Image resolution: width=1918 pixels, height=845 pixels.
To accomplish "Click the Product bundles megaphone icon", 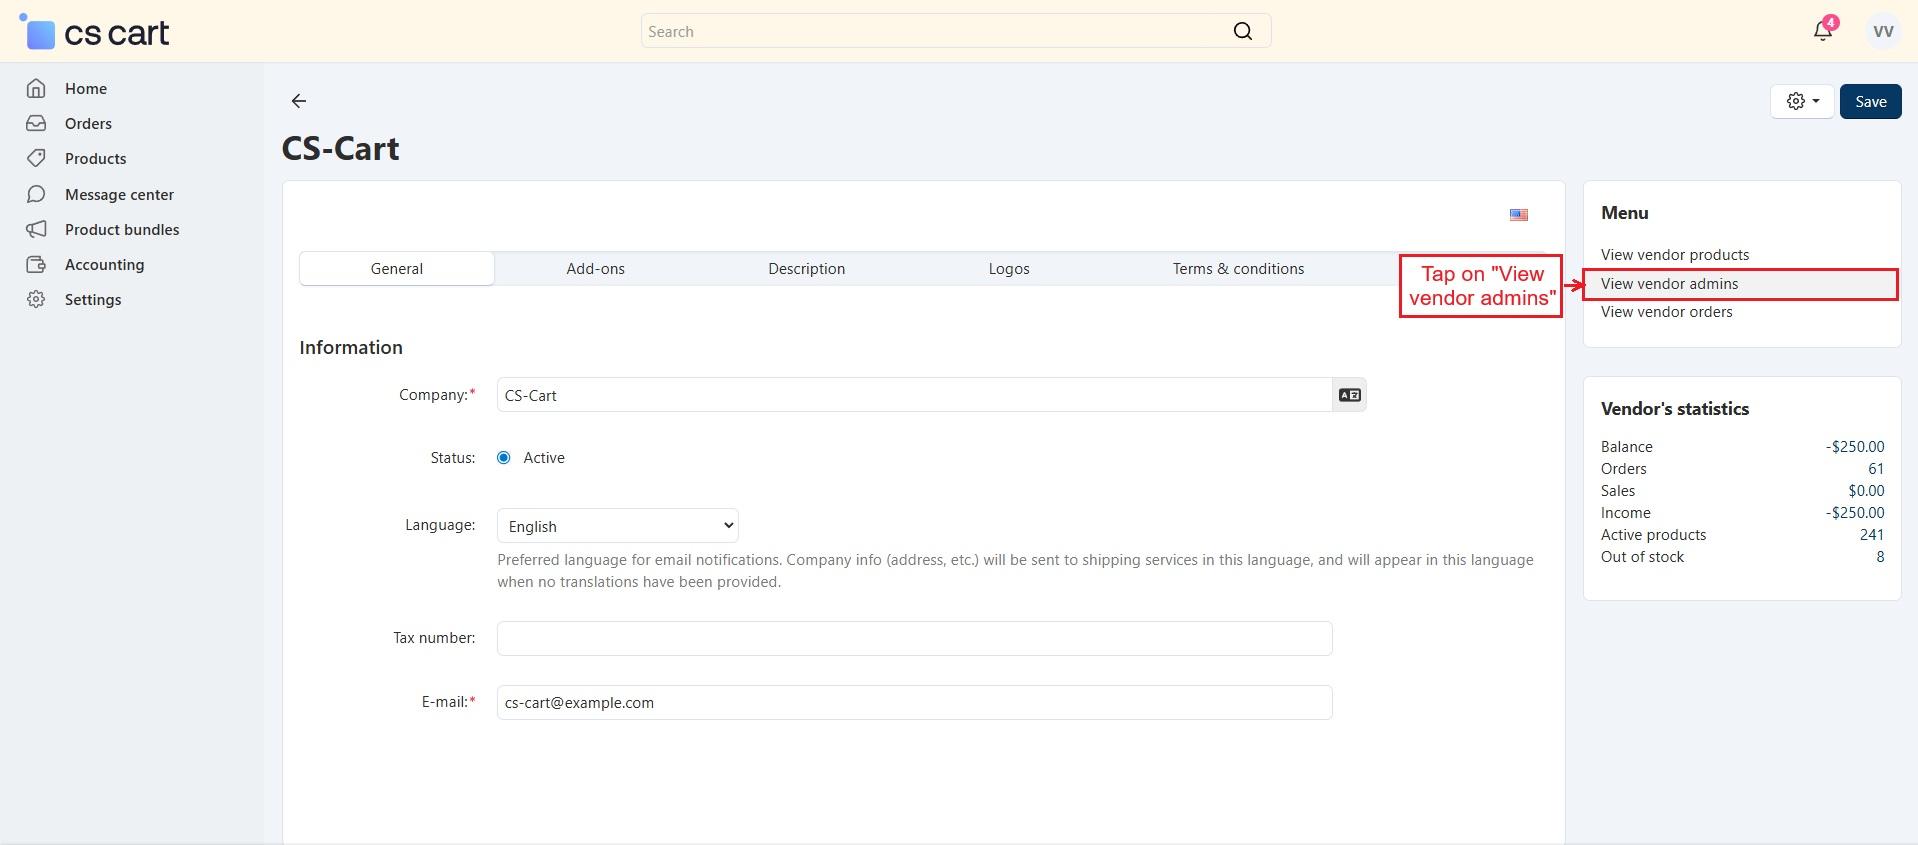I will pos(36,230).
